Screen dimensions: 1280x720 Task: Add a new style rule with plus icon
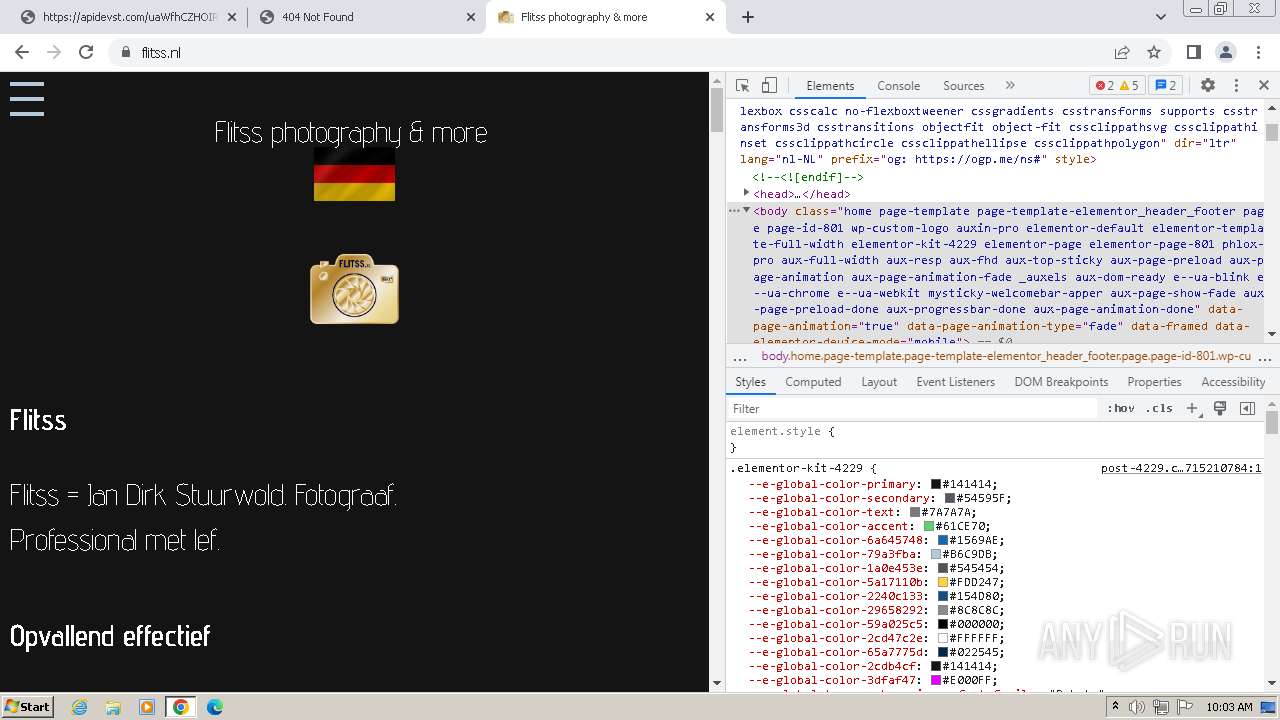click(x=1192, y=409)
